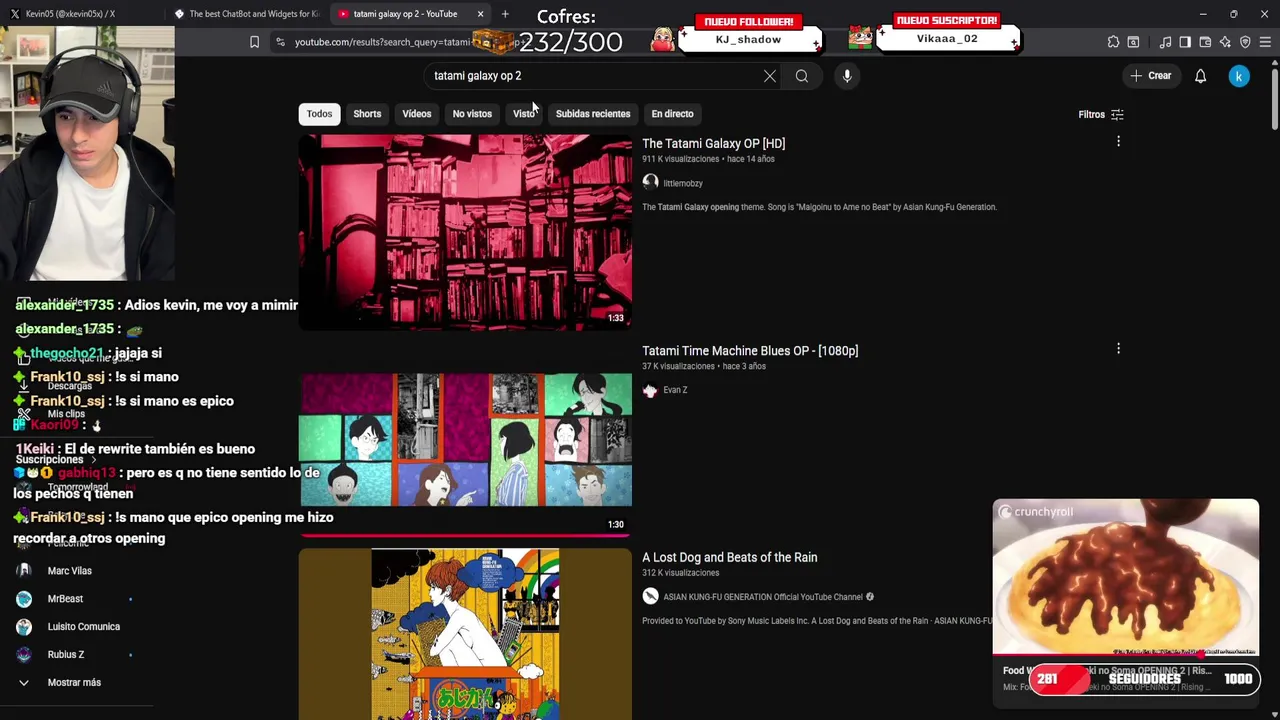Click the crunchyroll miniplayer video
The image size is (1280, 720).
(x=1125, y=577)
